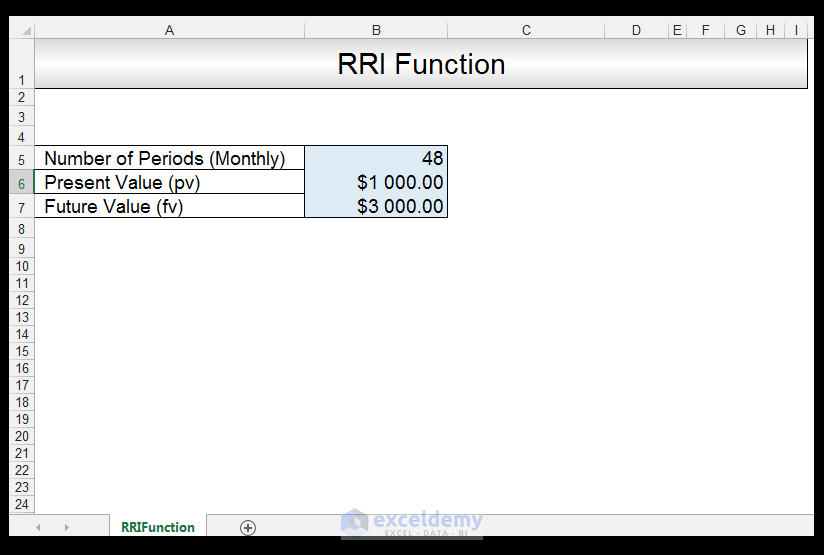The width and height of the screenshot is (824, 555).
Task: Add a new sheet with plus icon
Action: [248, 527]
